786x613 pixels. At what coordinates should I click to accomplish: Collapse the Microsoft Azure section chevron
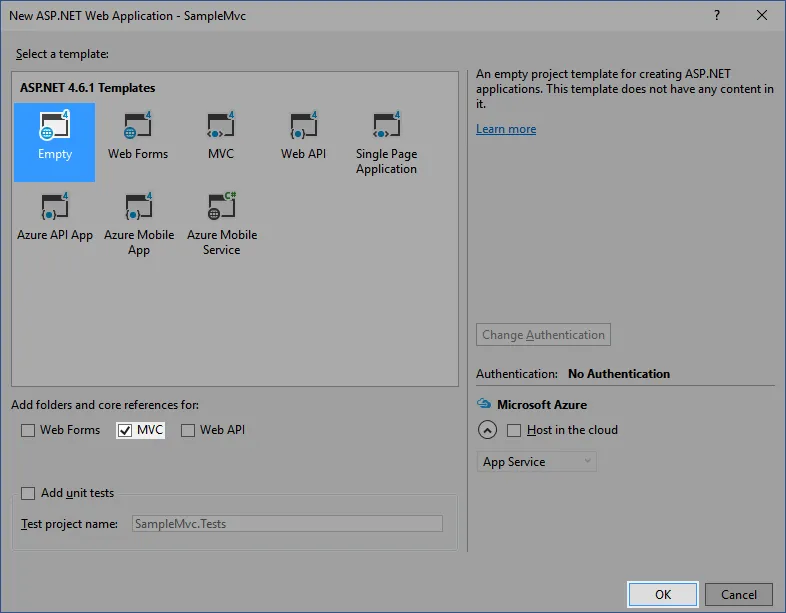click(487, 430)
